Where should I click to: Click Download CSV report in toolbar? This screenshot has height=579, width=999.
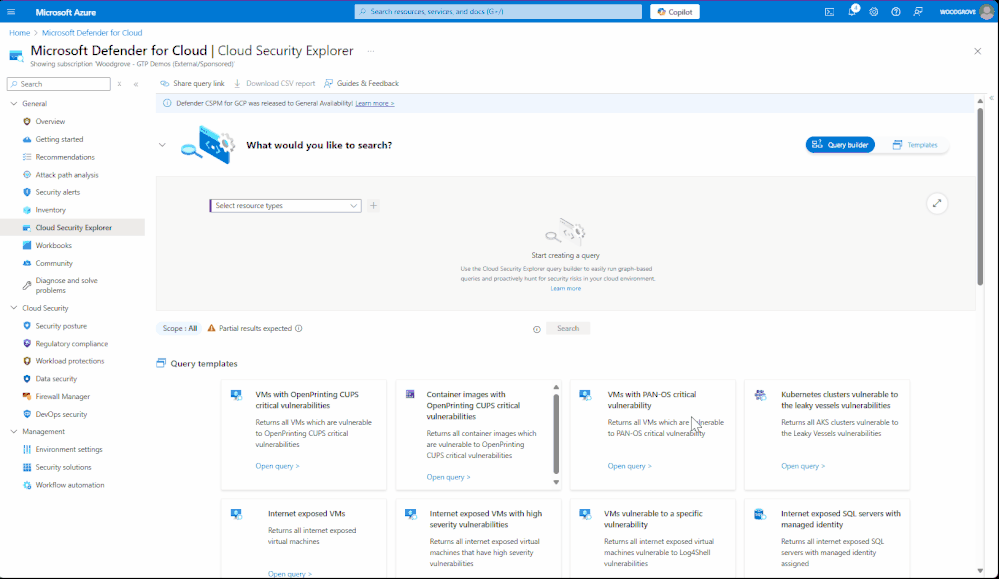275,83
